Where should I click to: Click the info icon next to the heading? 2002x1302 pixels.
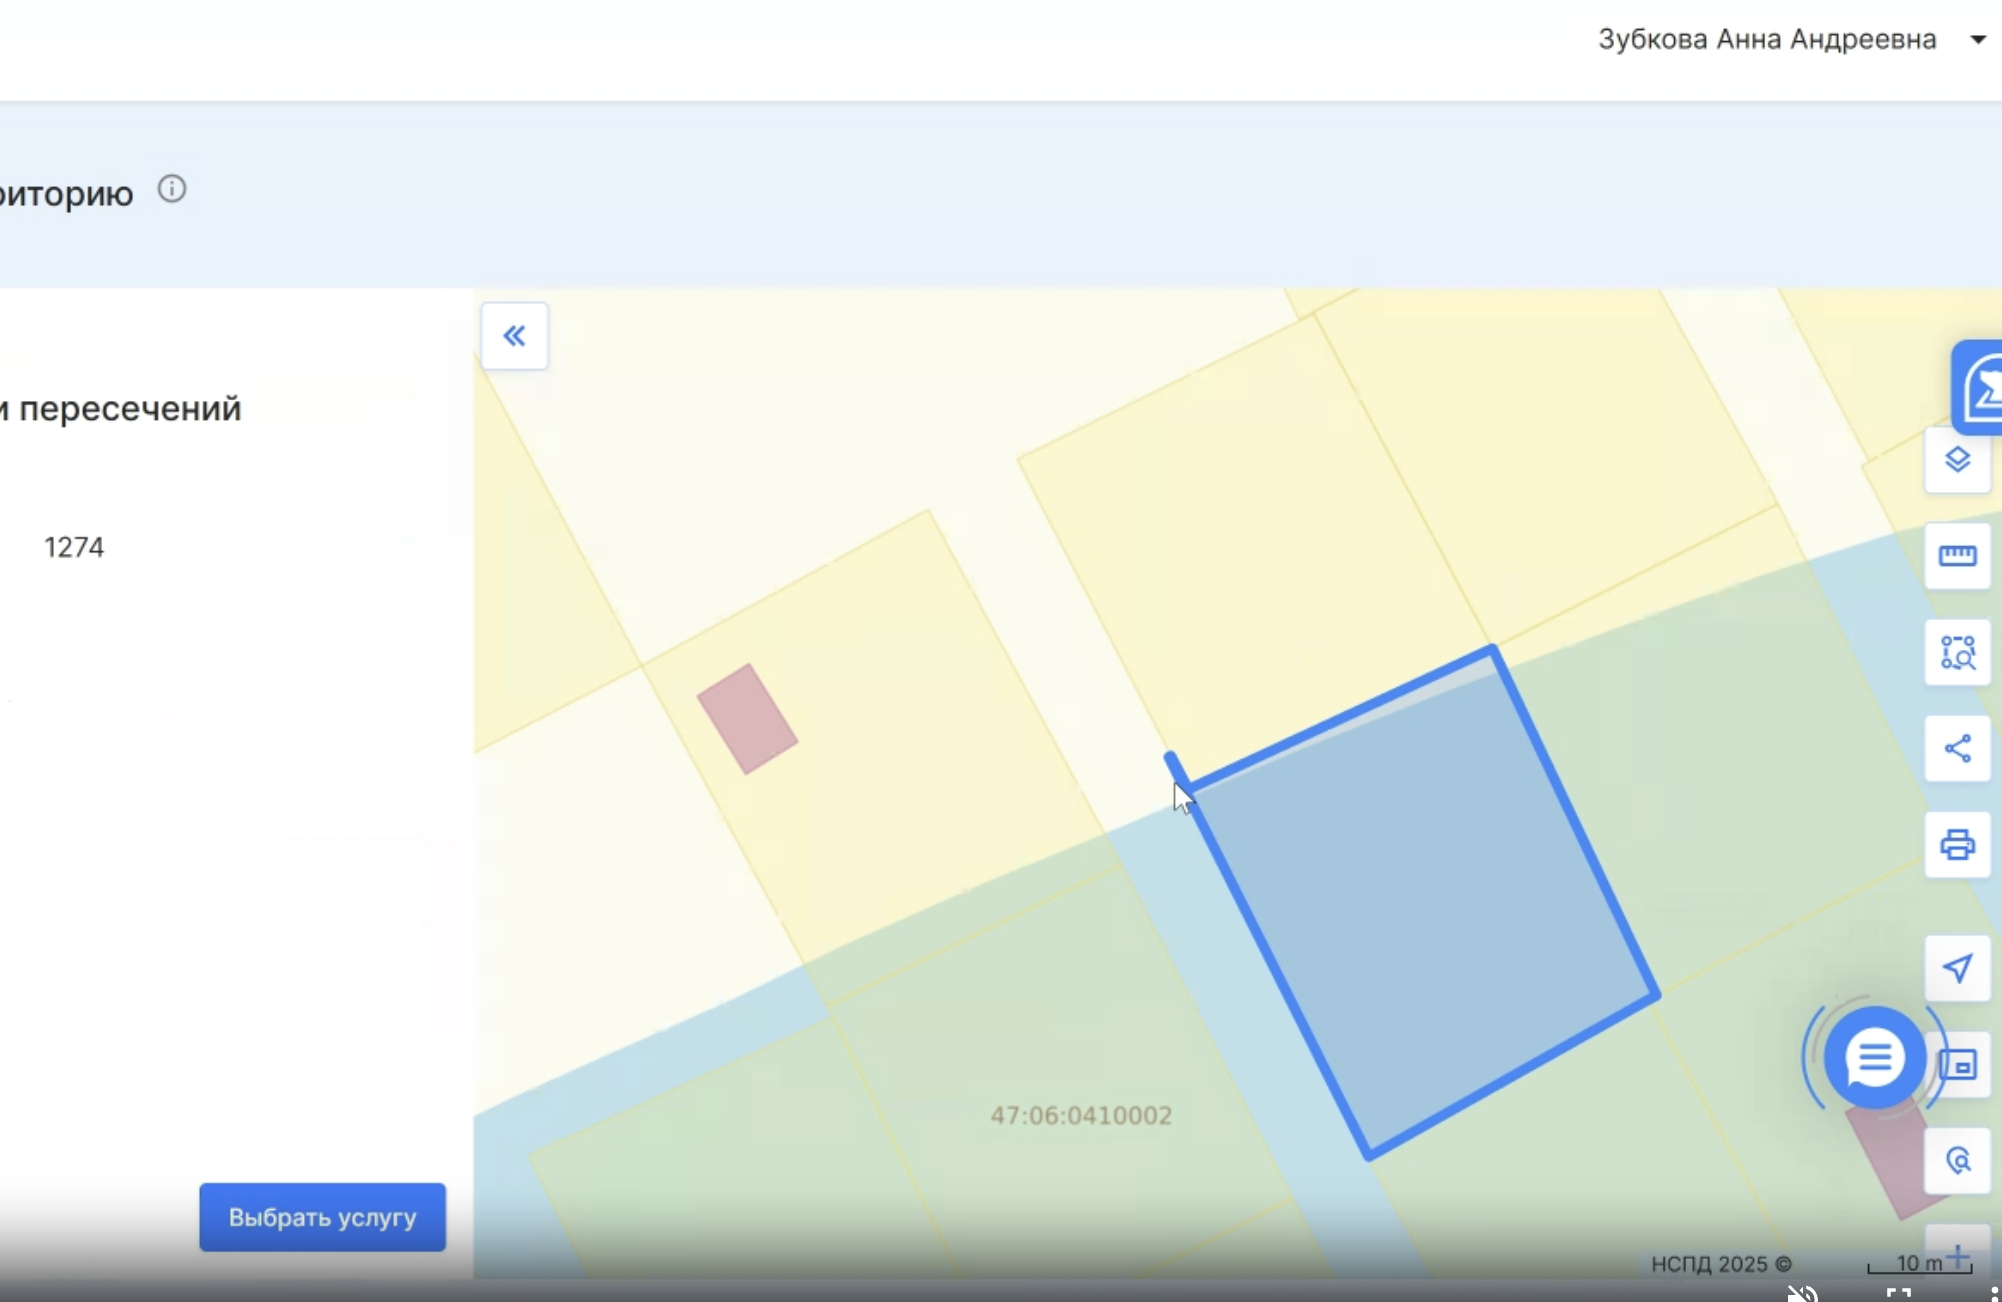click(172, 189)
